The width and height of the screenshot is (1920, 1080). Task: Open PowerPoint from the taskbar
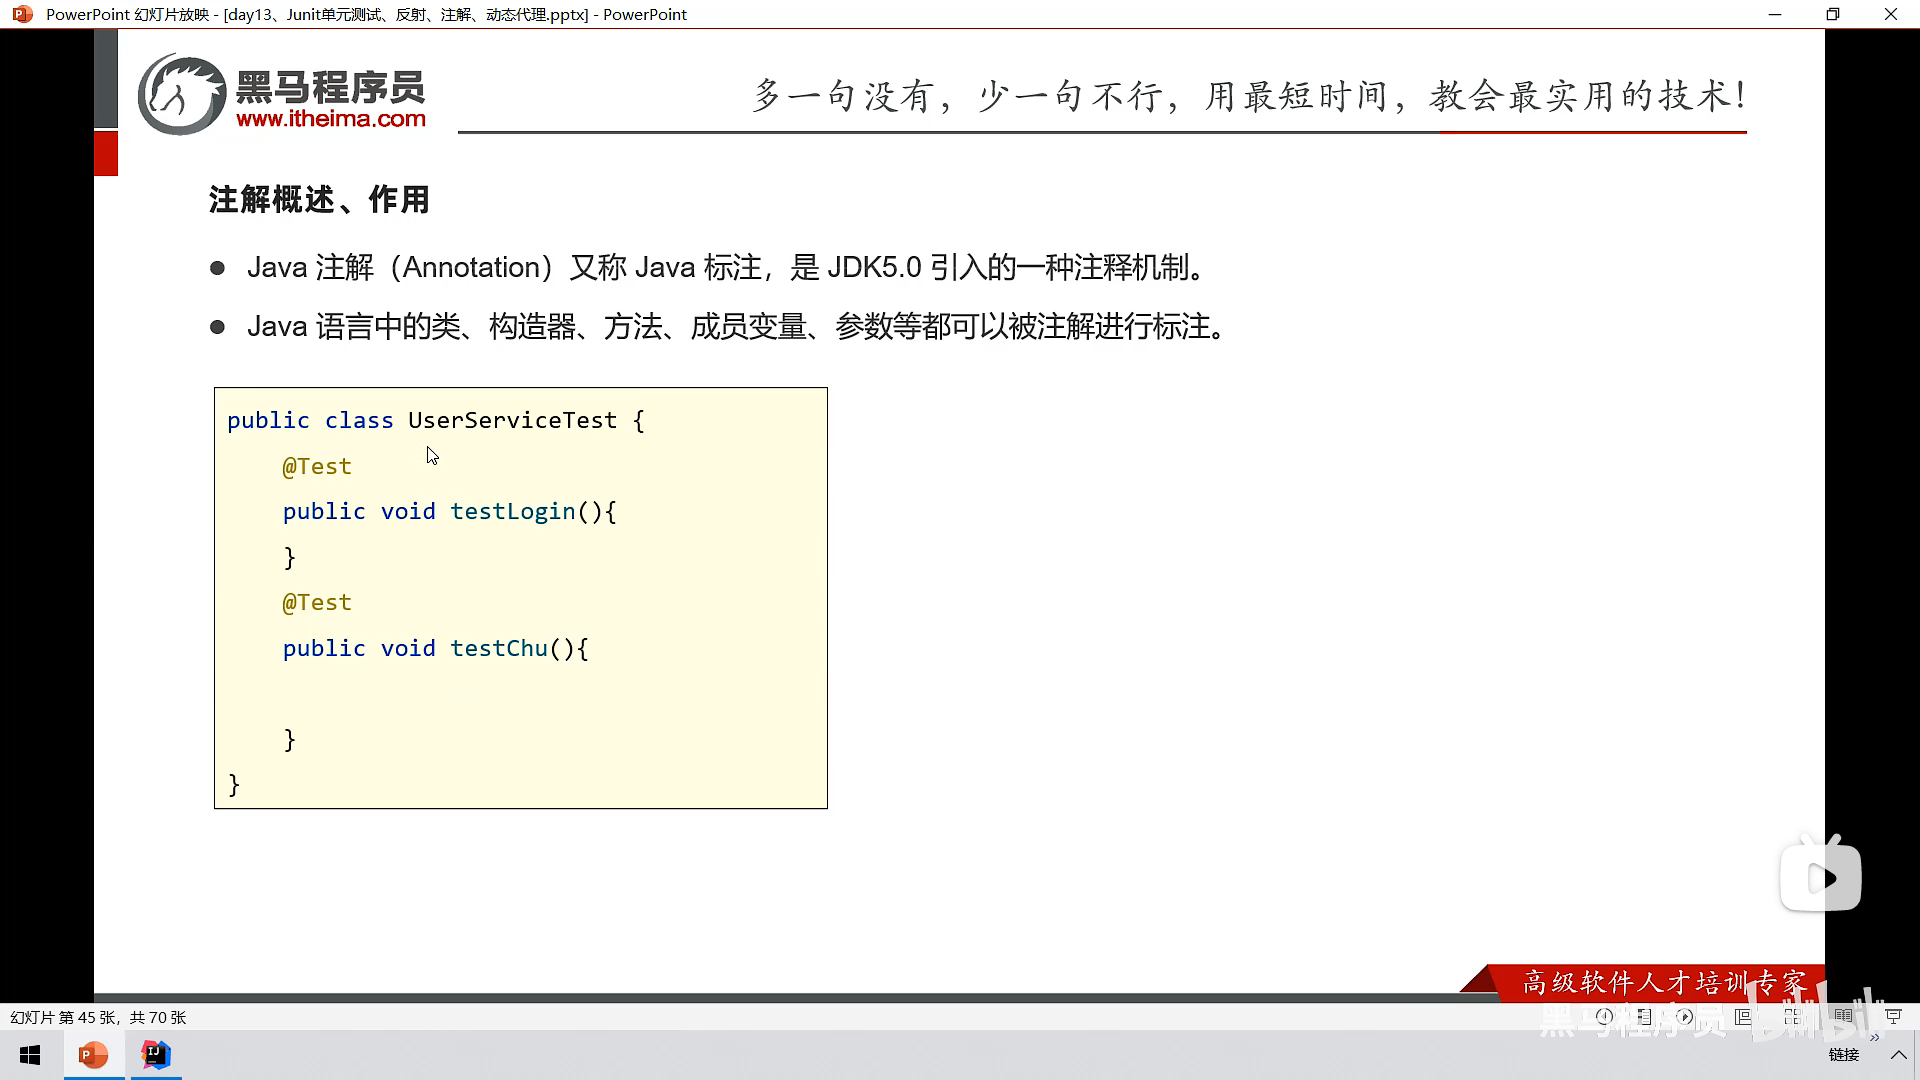[93, 1055]
